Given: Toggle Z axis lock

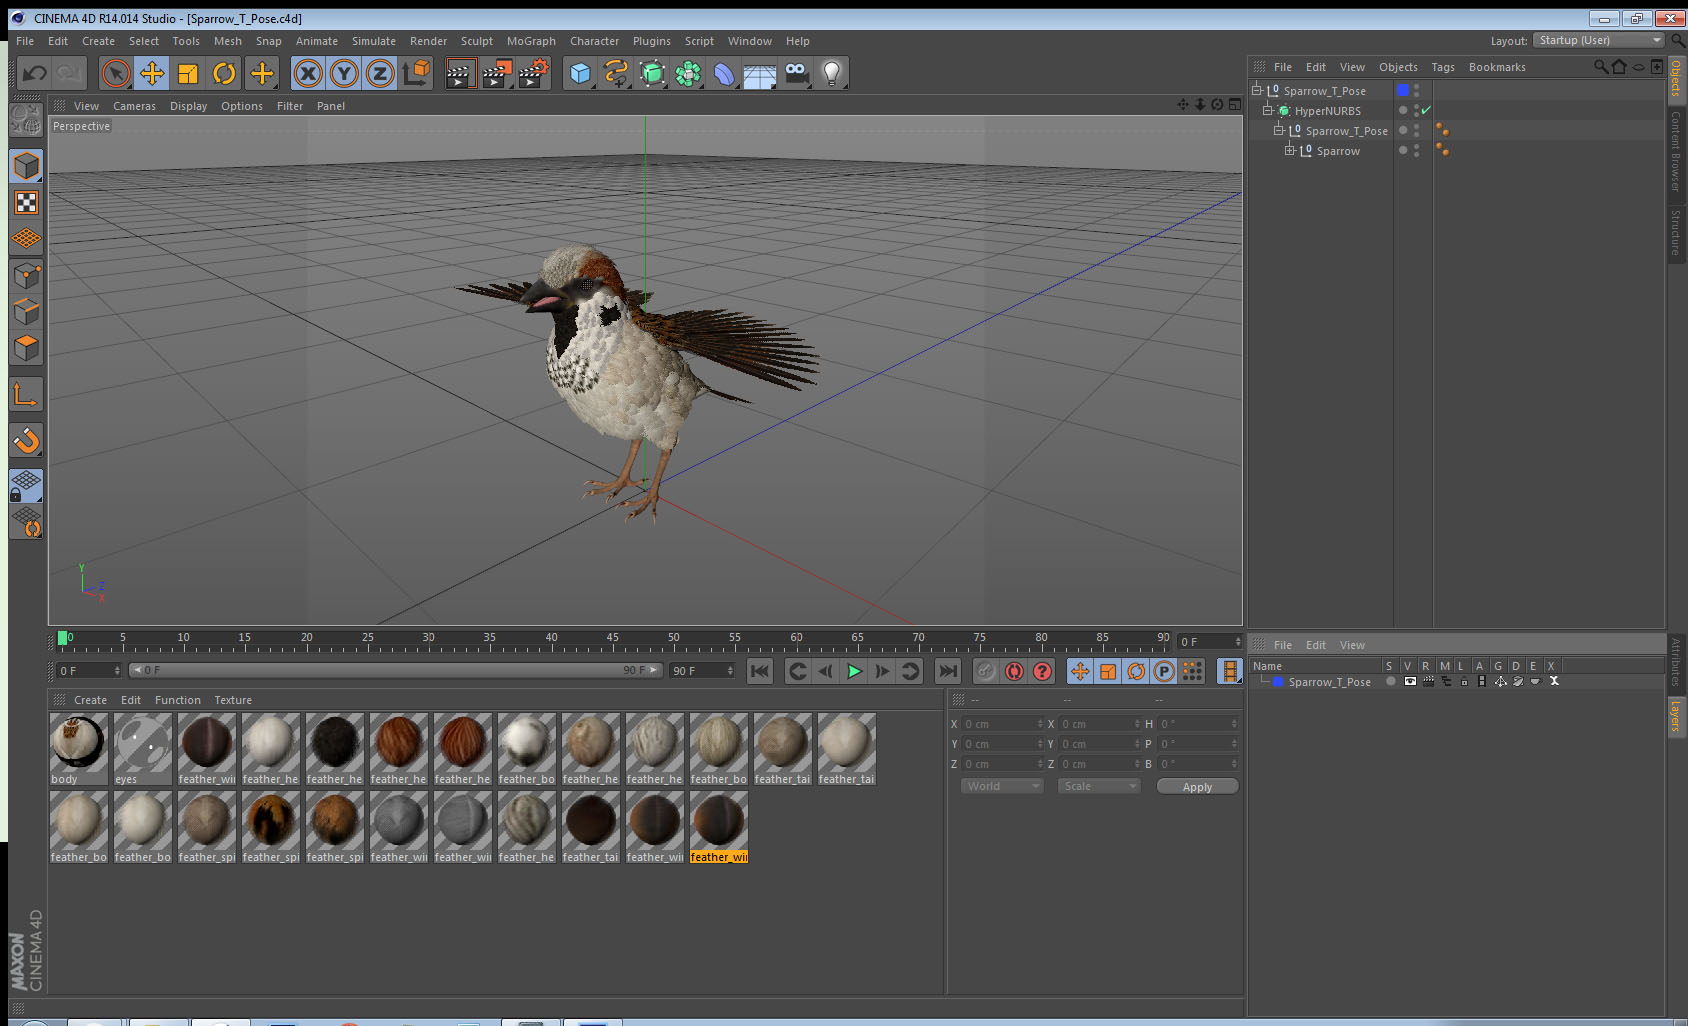Looking at the screenshot, I should (x=380, y=73).
